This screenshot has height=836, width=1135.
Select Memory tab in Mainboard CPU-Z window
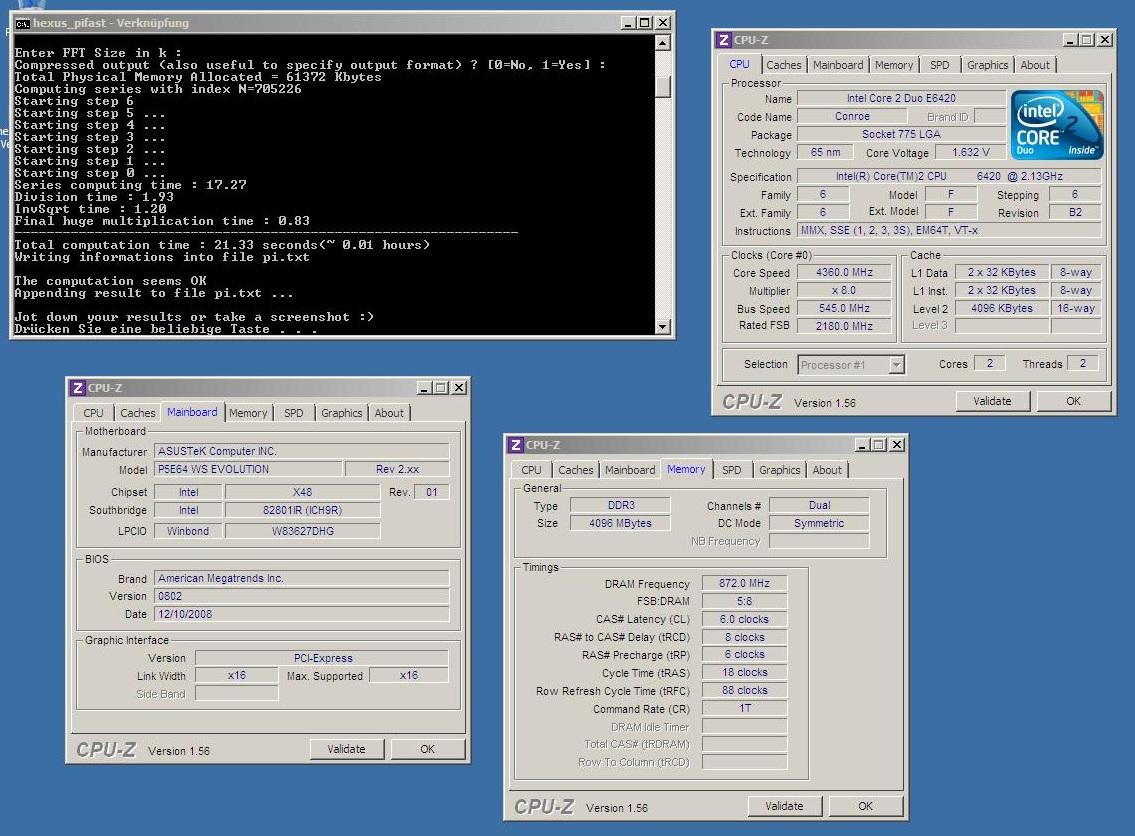point(248,413)
